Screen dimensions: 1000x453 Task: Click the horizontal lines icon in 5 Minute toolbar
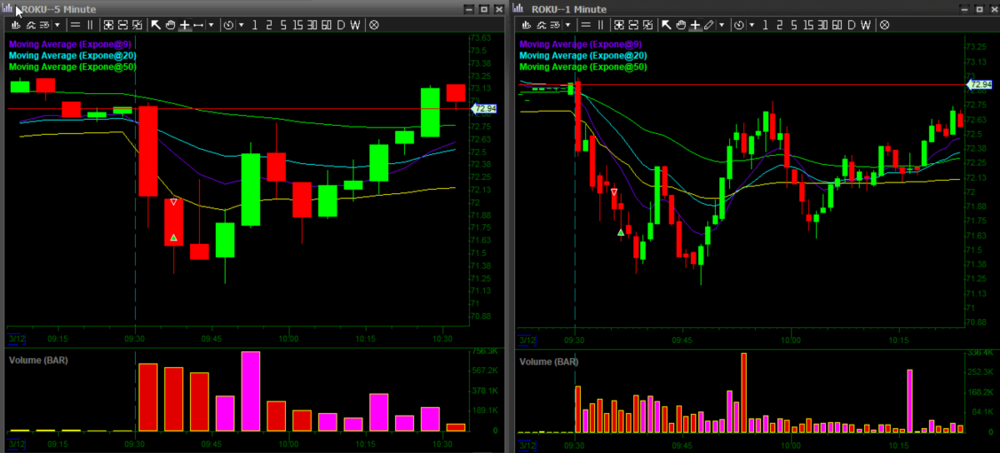[76, 24]
